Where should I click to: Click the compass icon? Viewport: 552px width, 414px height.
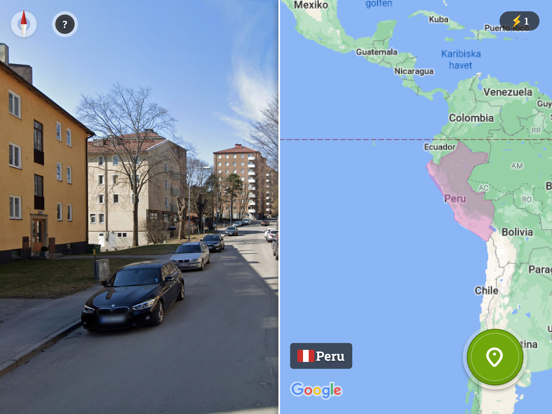click(24, 24)
